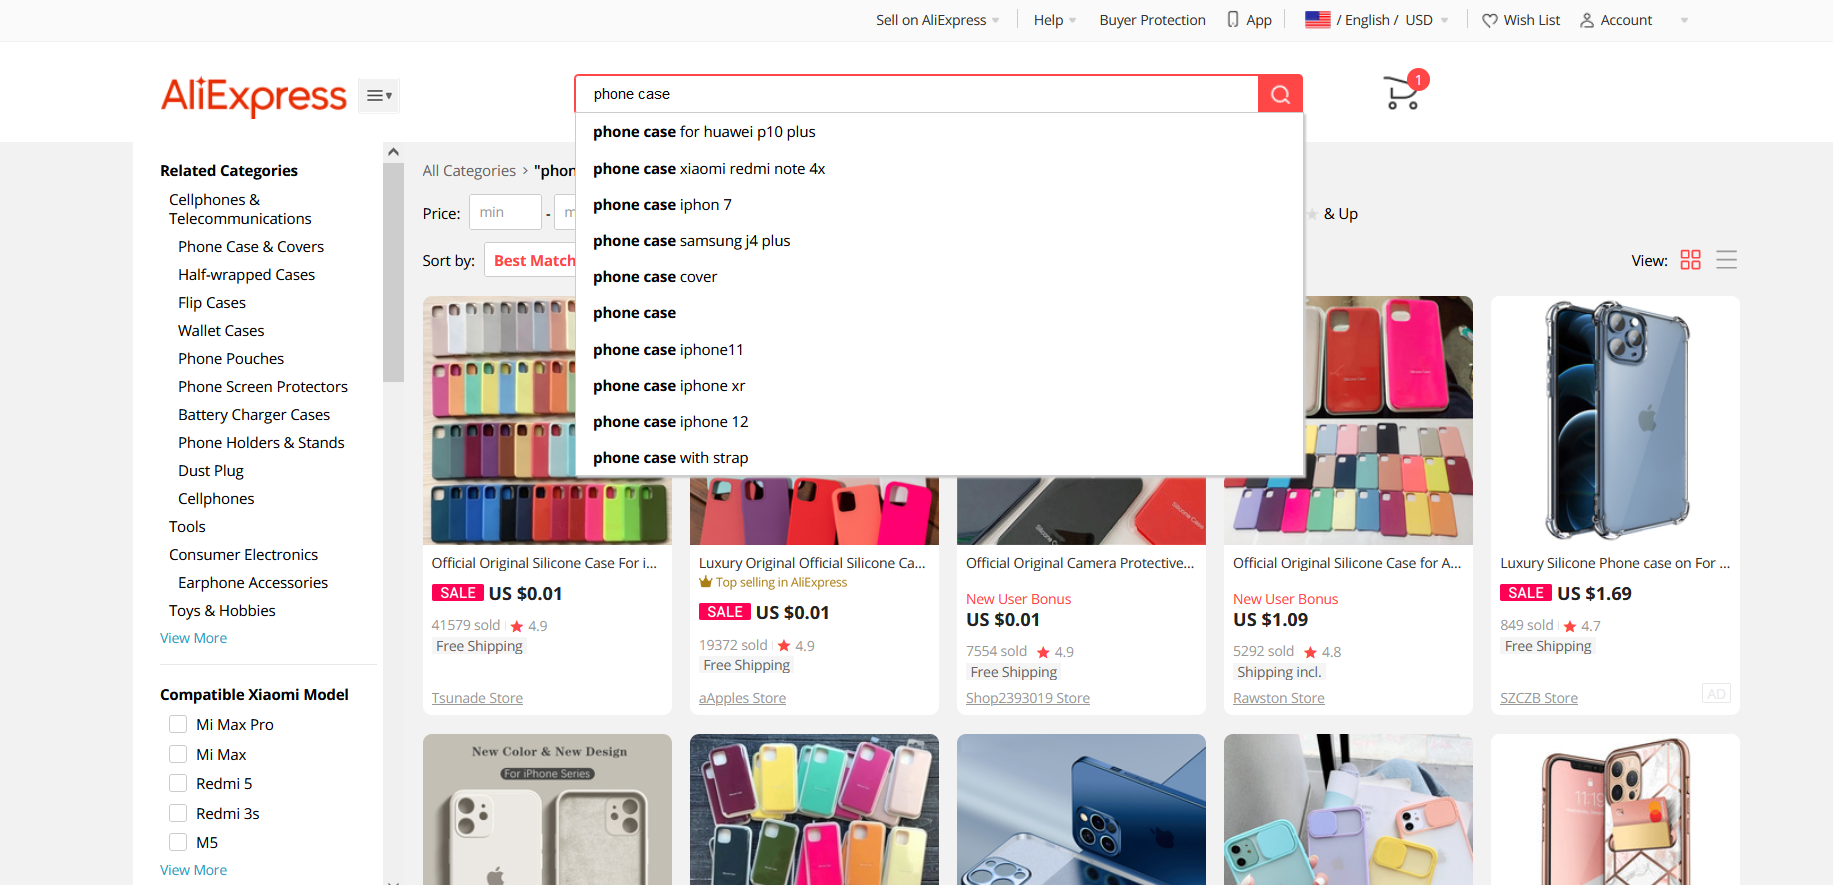Screen dimensions: 1833x885
Task: Open Phone Case & Covers category
Action: coord(251,247)
